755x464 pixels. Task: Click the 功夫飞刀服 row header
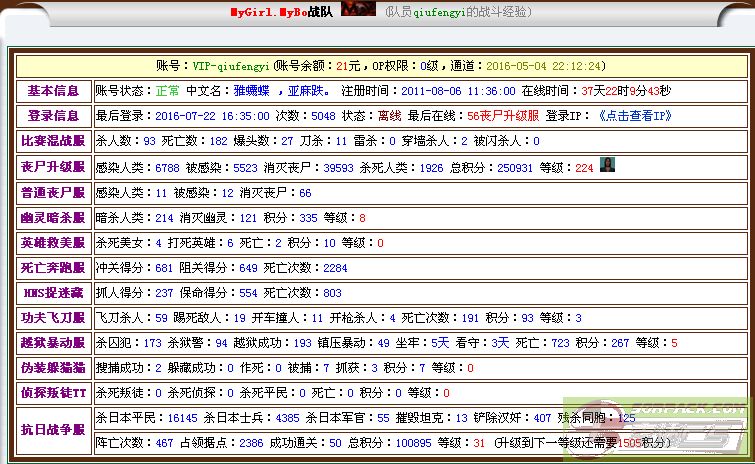point(54,319)
